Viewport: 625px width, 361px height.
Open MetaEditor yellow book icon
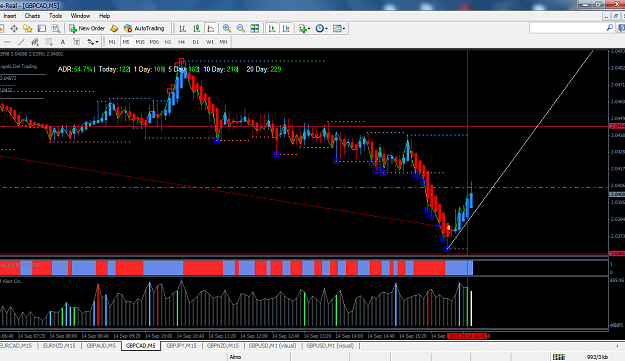[x=114, y=28]
